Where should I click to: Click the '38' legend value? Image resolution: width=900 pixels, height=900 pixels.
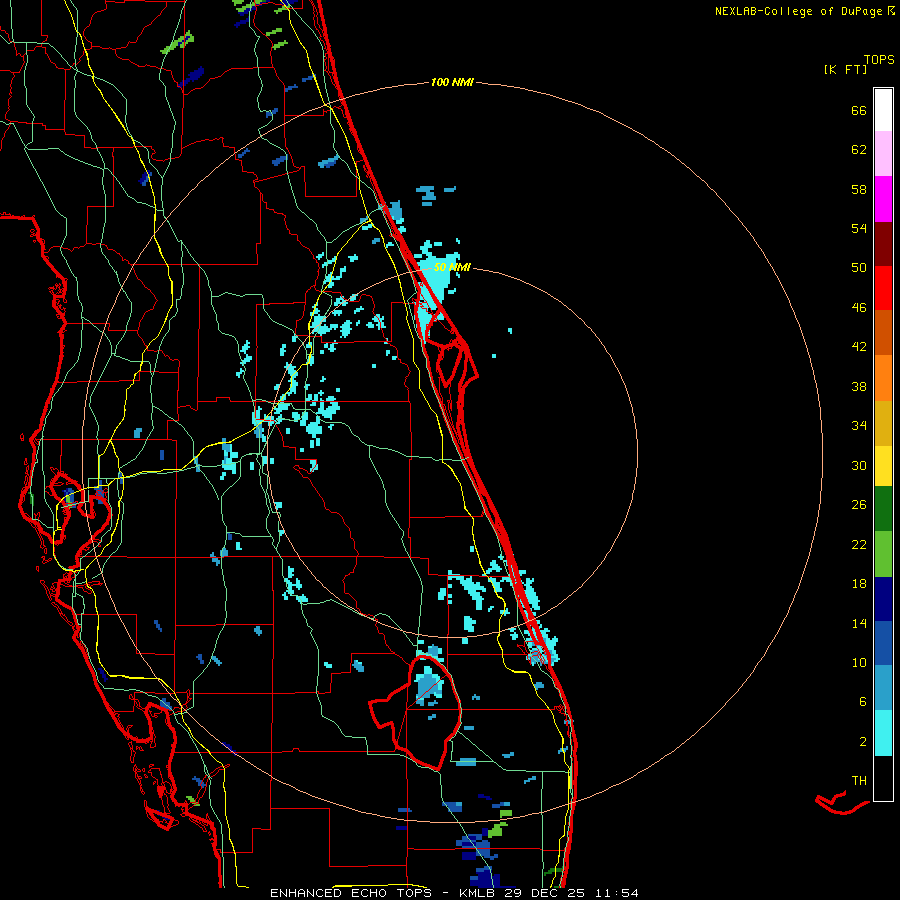coord(859,387)
